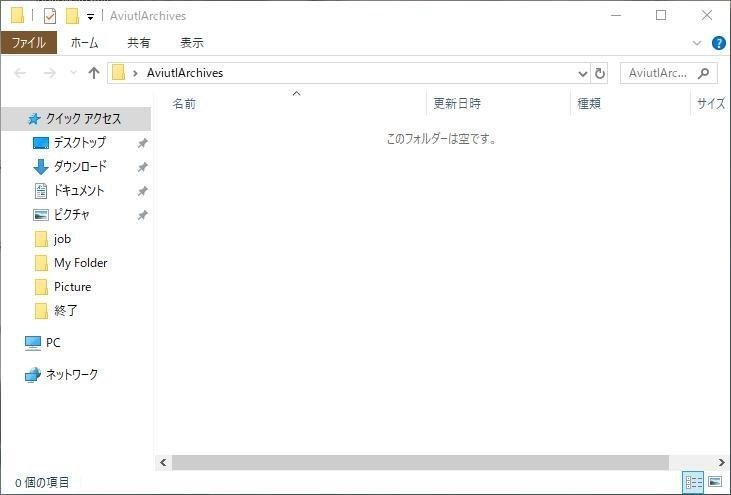Open the address bar history dropdown
The image size is (731, 495).
(x=582, y=74)
